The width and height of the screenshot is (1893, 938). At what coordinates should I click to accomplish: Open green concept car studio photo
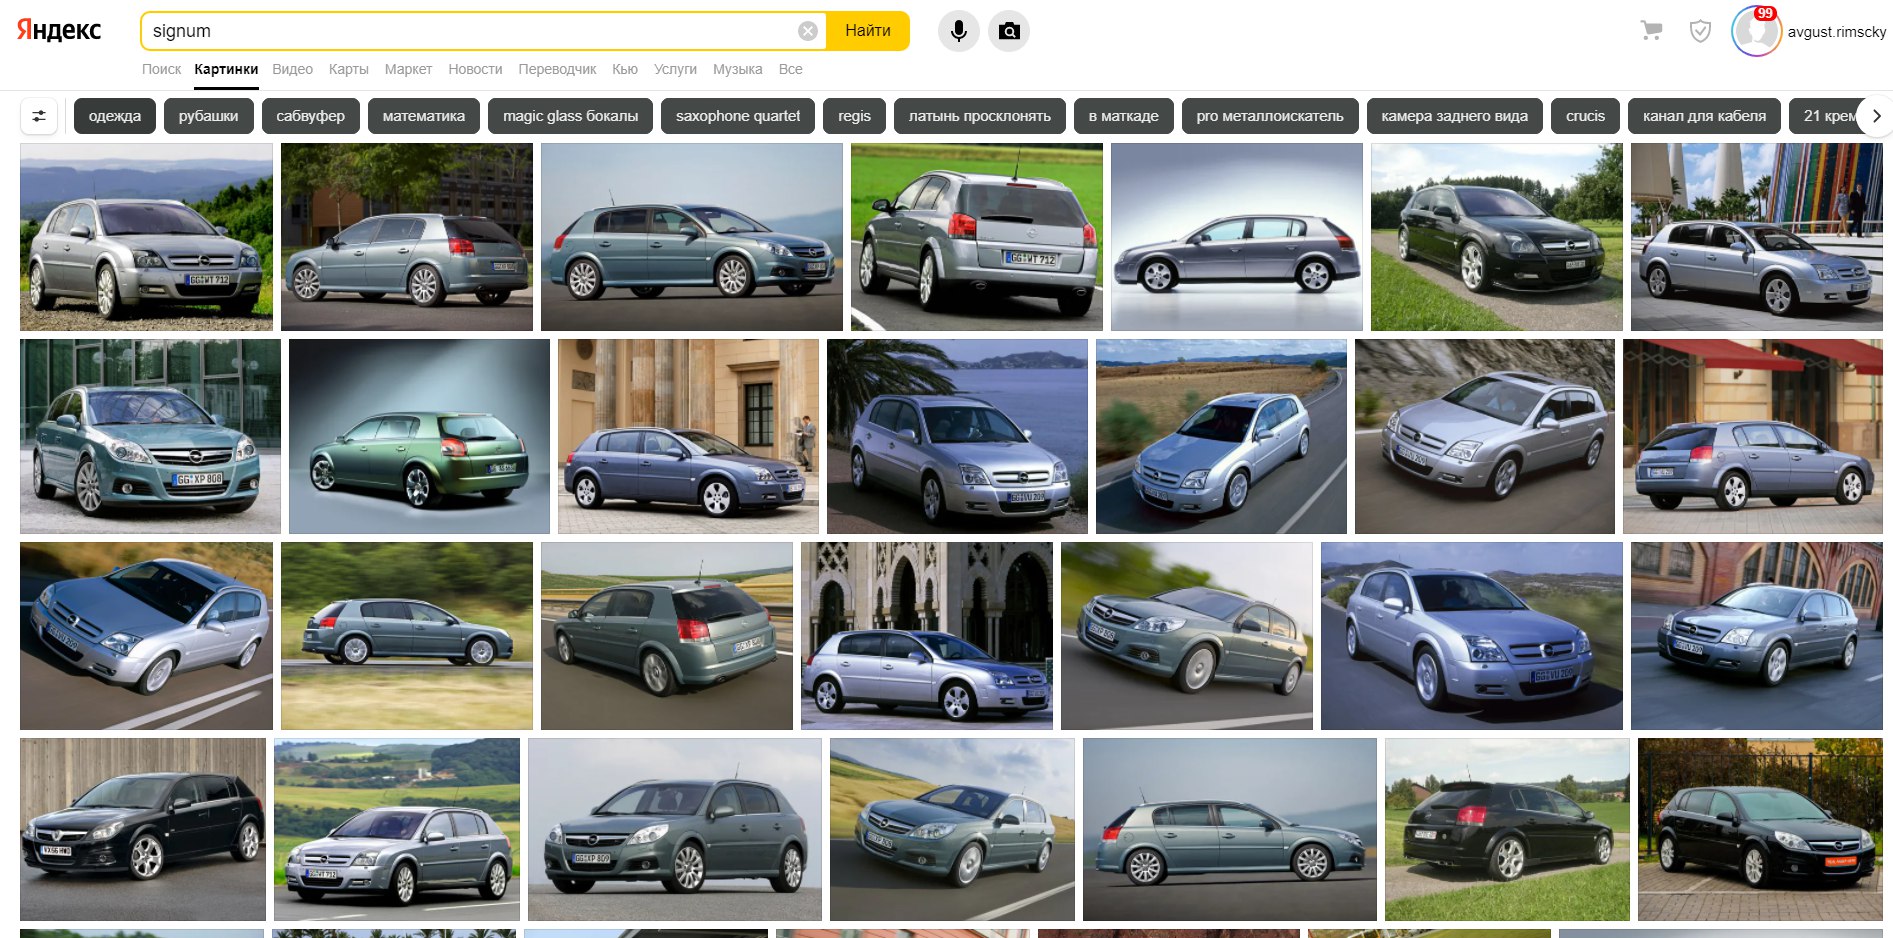419,436
